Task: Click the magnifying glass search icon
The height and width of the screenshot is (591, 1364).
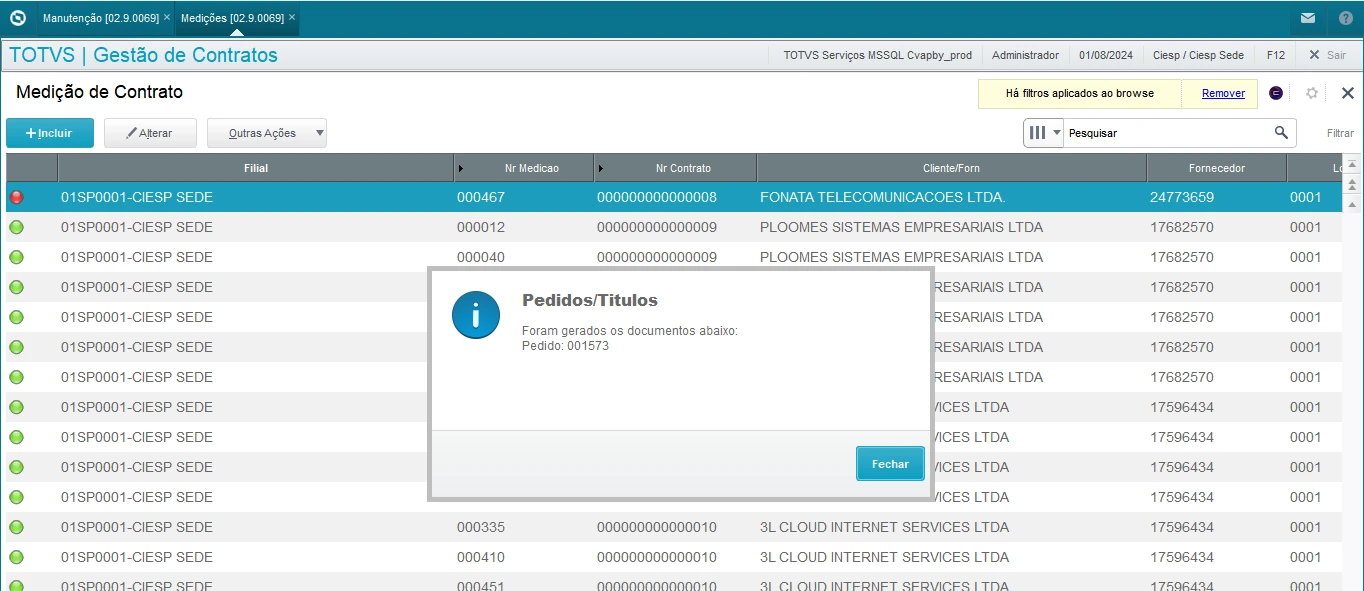Action: coord(1281,133)
